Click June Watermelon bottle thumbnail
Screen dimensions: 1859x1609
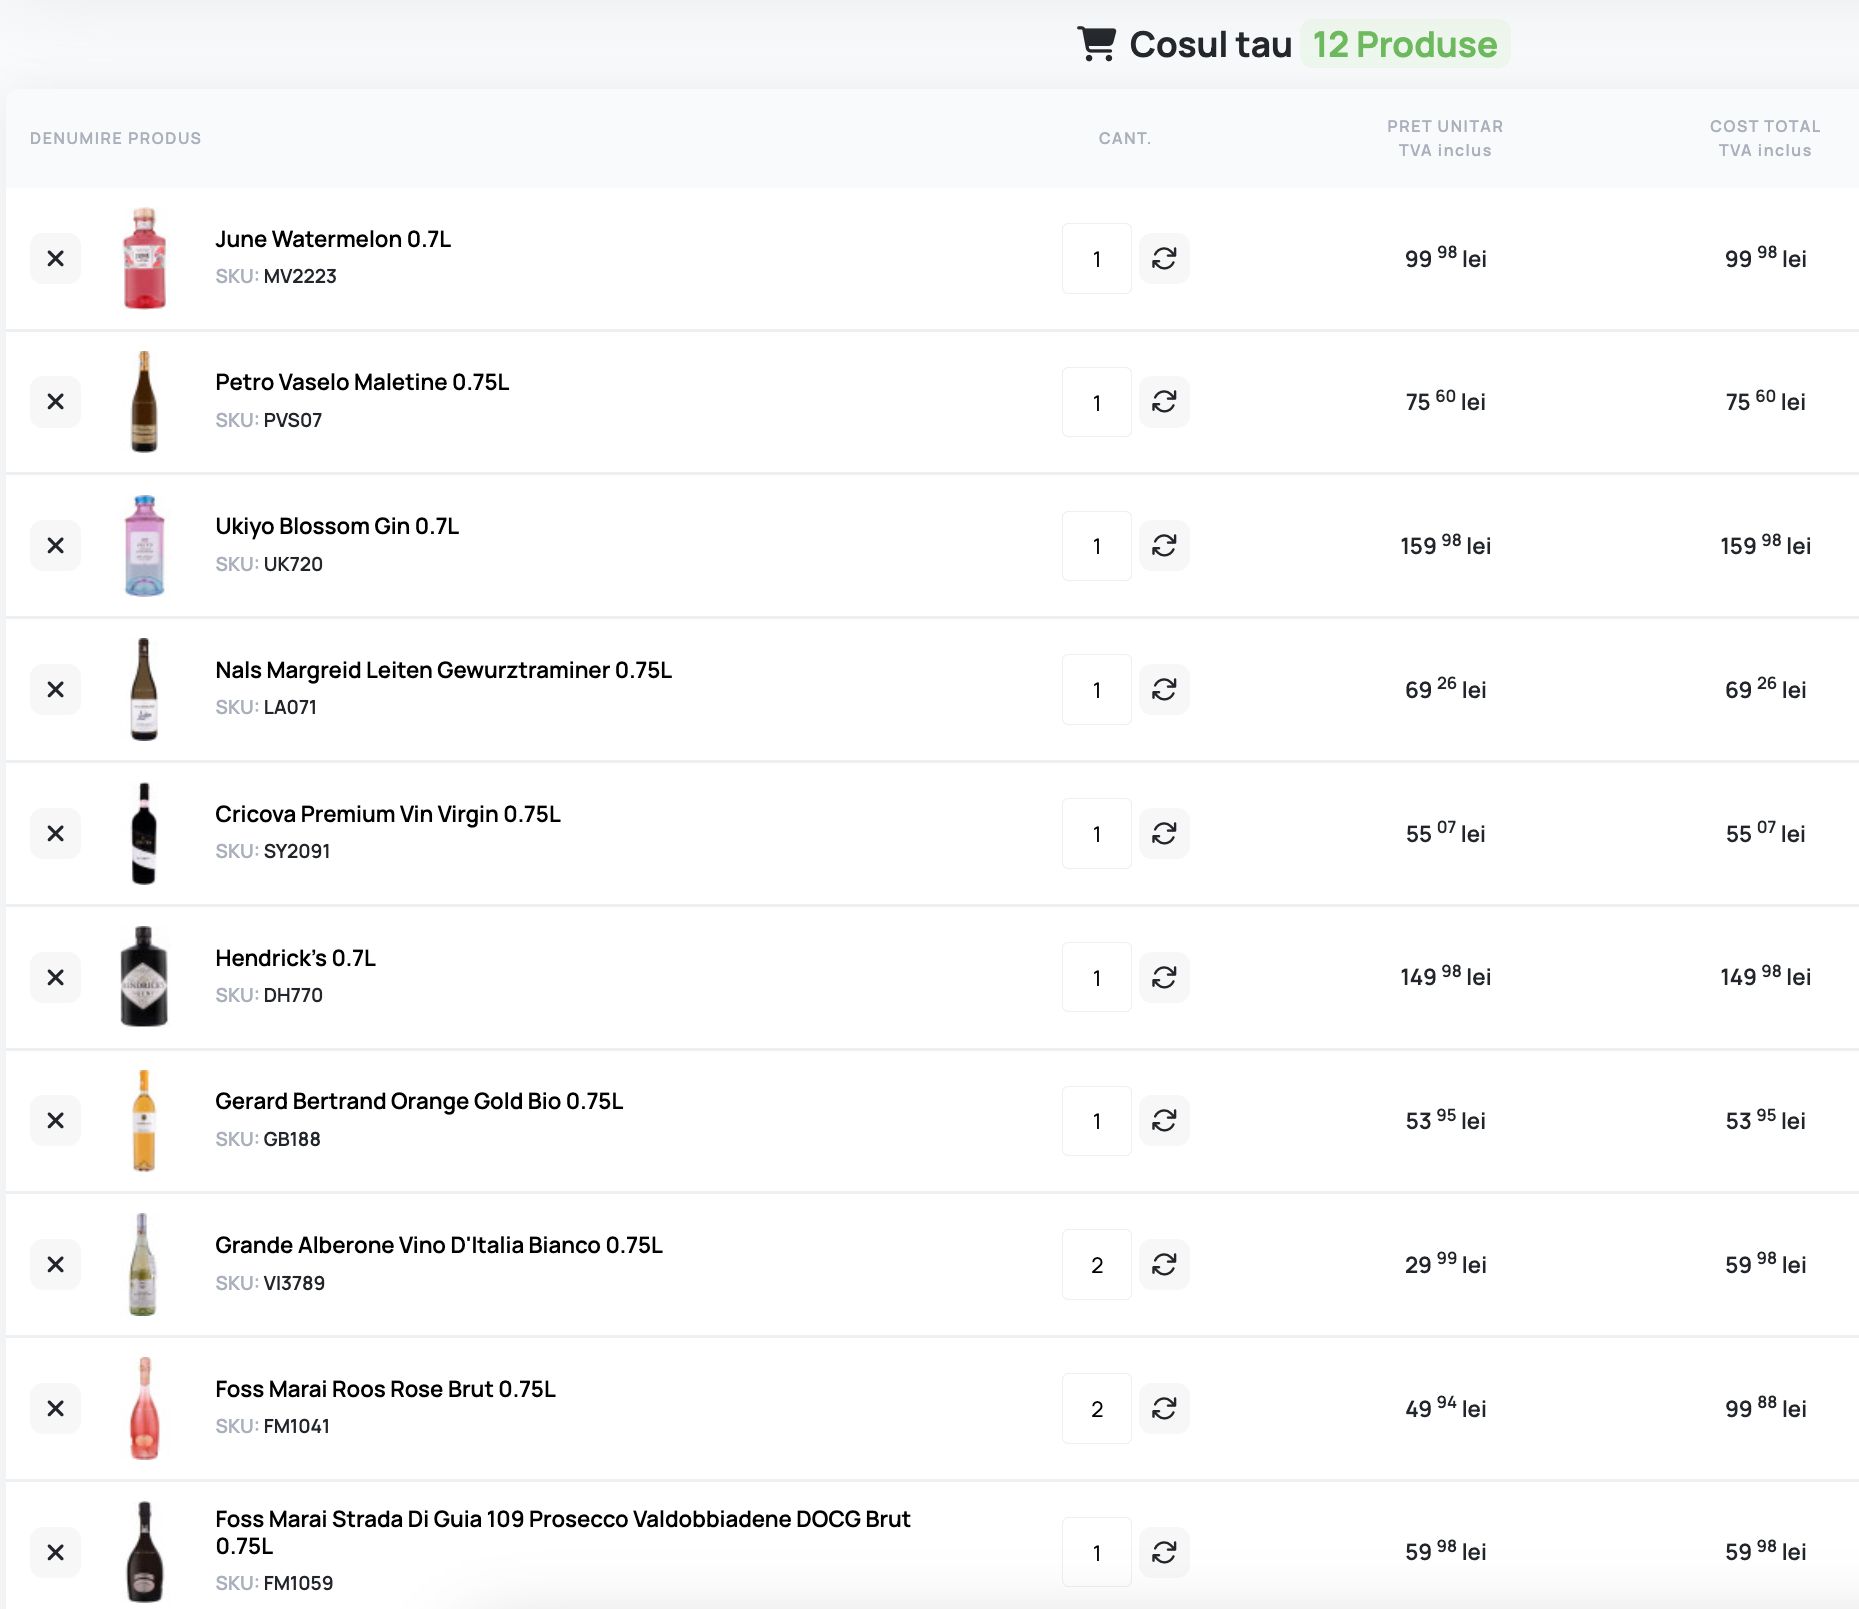click(x=144, y=259)
